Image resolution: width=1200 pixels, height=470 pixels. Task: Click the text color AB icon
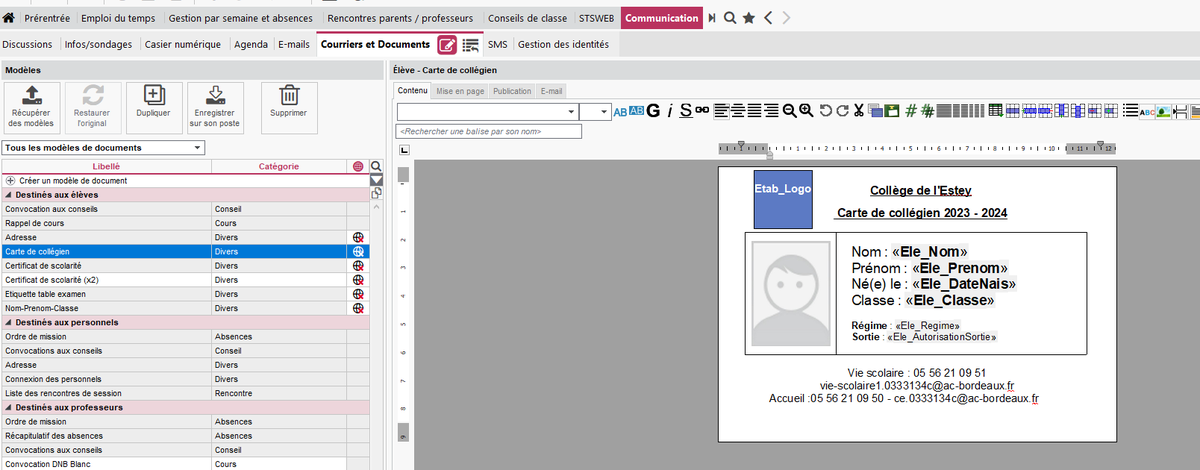click(620, 111)
